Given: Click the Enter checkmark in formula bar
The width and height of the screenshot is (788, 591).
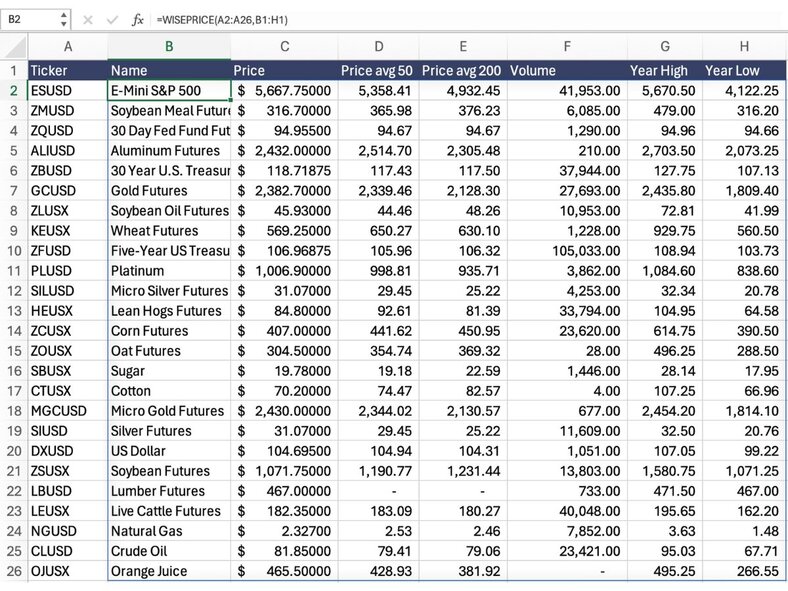Looking at the screenshot, I should (x=112, y=19).
